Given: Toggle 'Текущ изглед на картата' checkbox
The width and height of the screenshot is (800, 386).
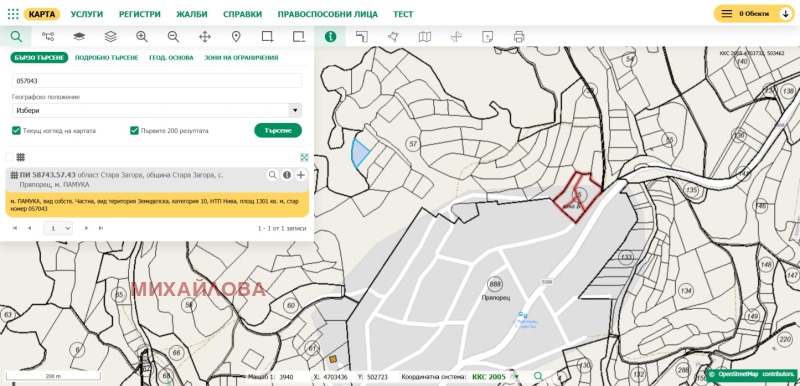Looking at the screenshot, I should tap(16, 131).
